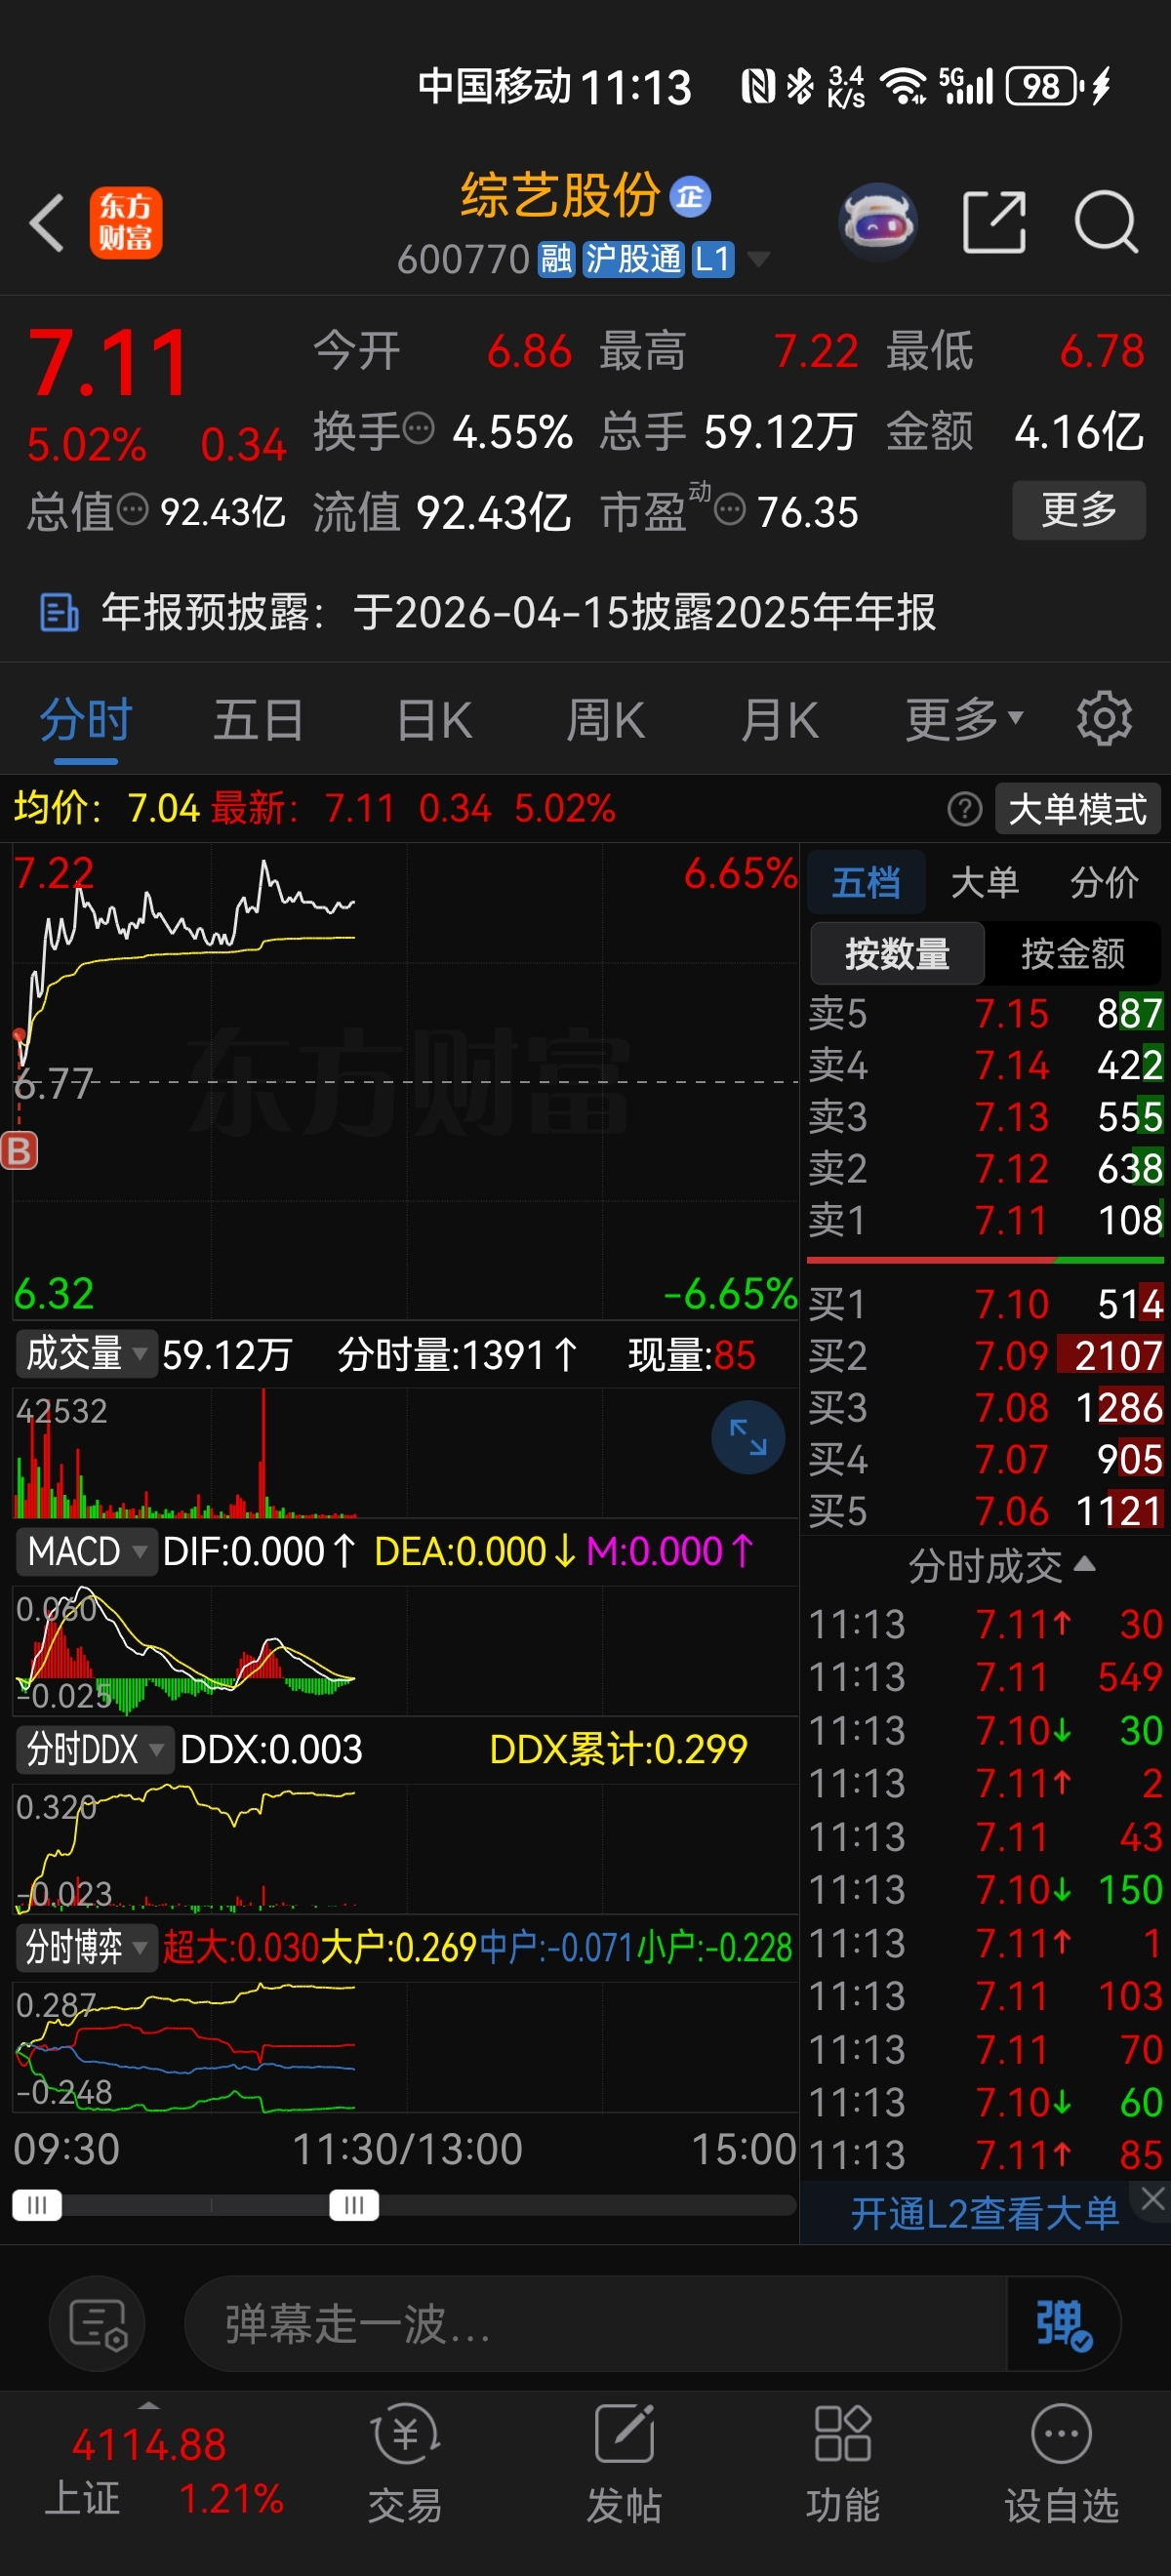Expand chart to fullscreen with arrows icon
The image size is (1171, 2576).
(748, 1437)
